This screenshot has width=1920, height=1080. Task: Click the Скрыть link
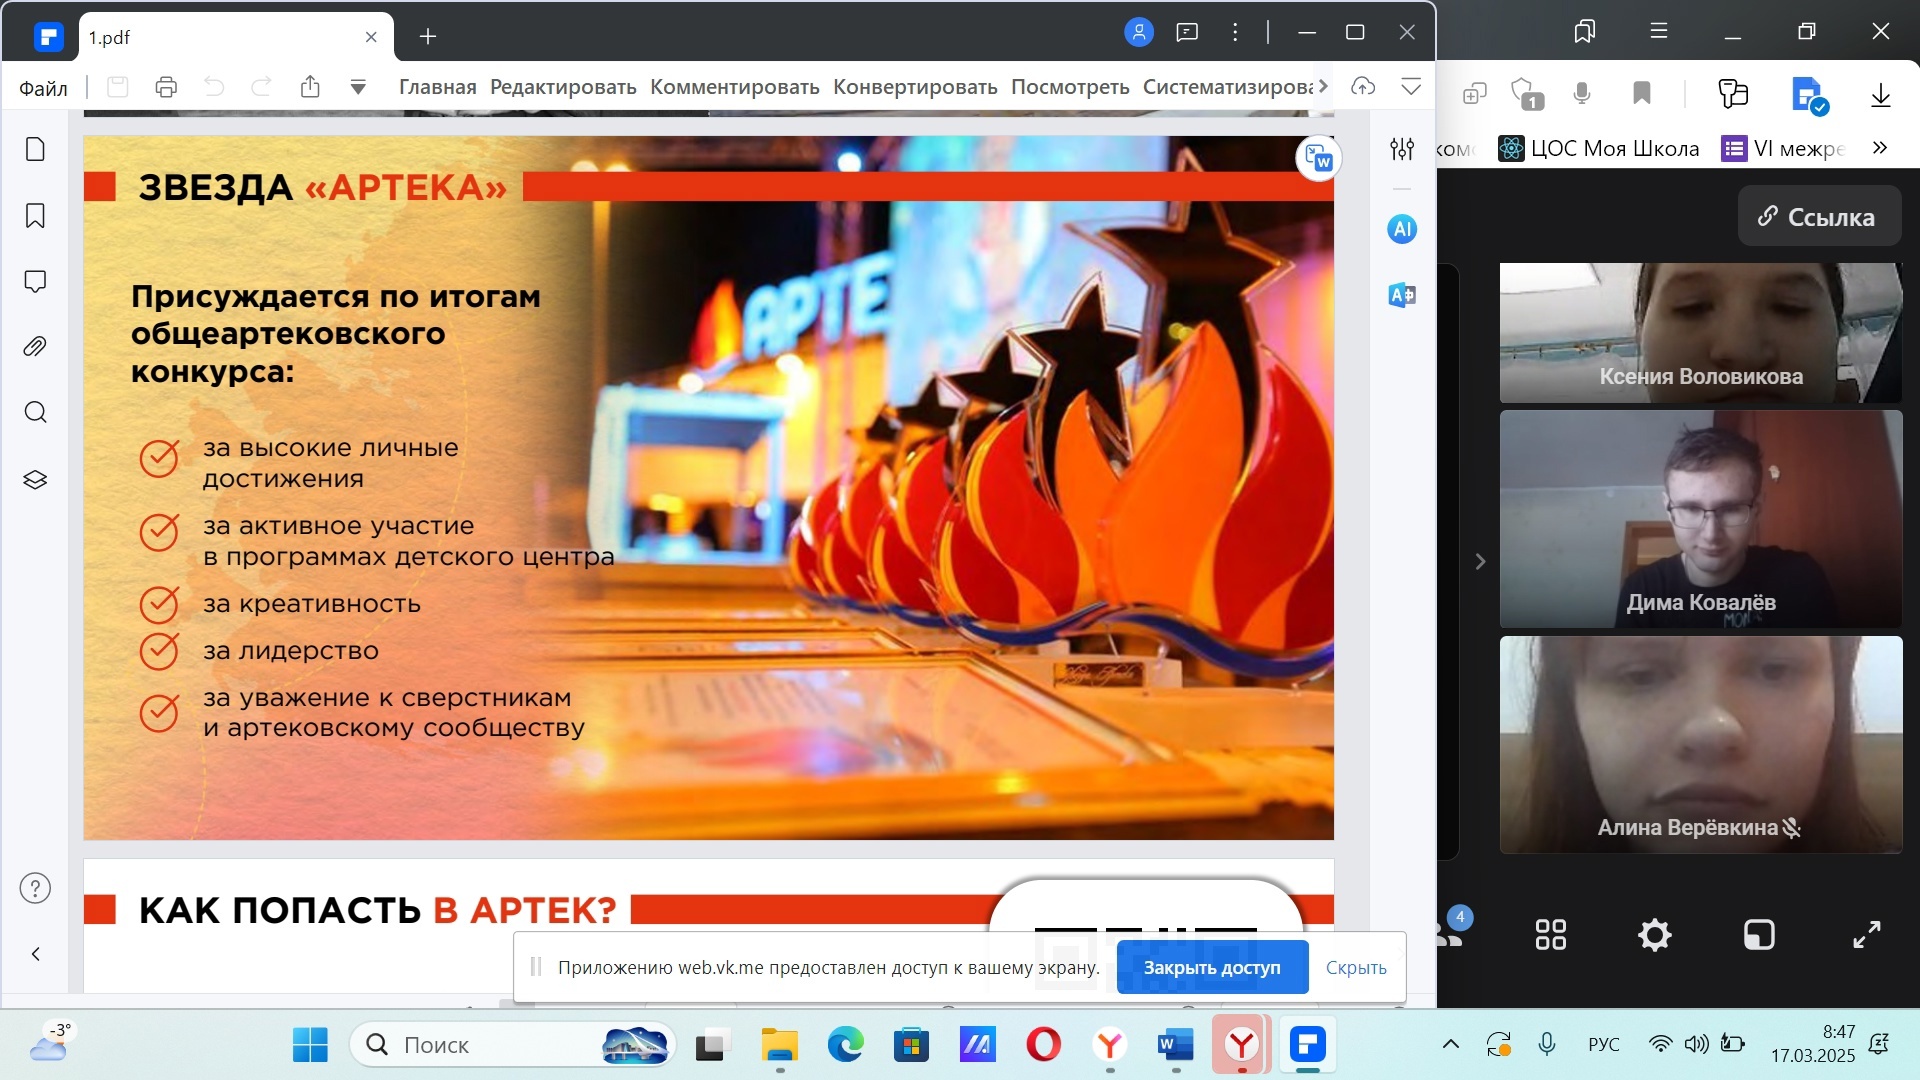[x=1356, y=967]
